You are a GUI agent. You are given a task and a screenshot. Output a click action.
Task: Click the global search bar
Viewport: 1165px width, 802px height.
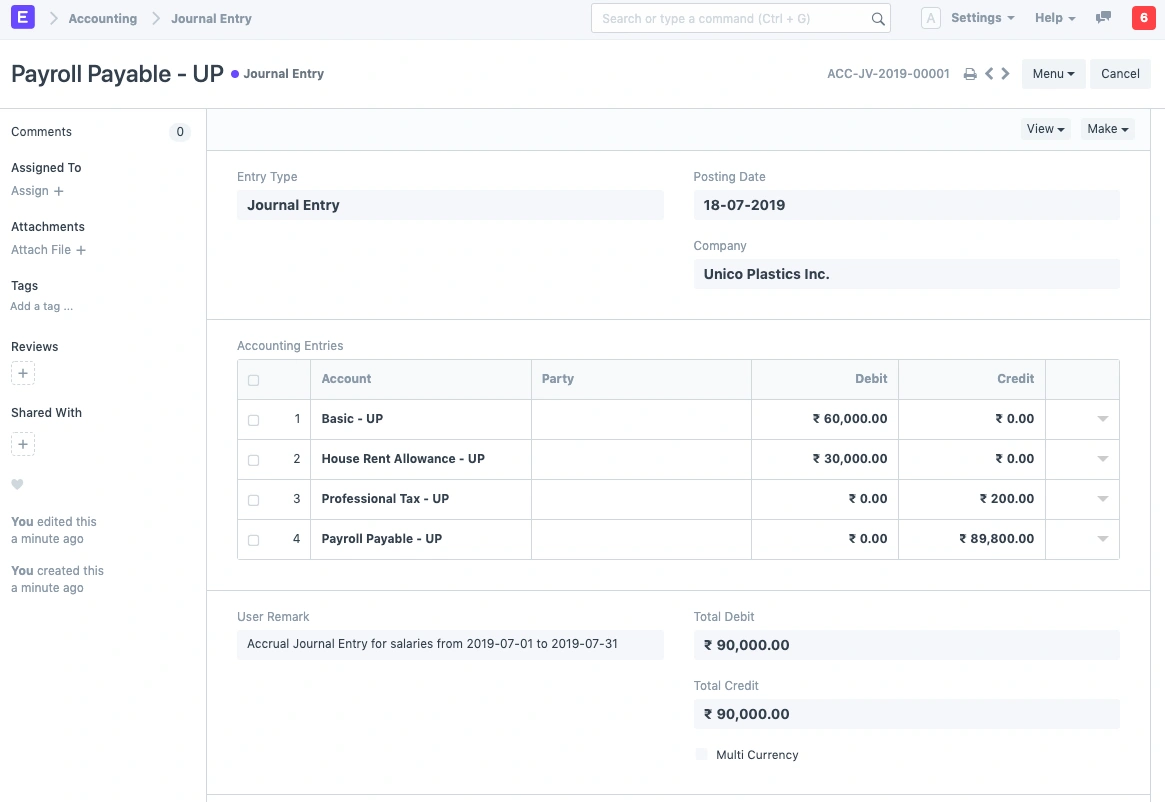(x=740, y=17)
